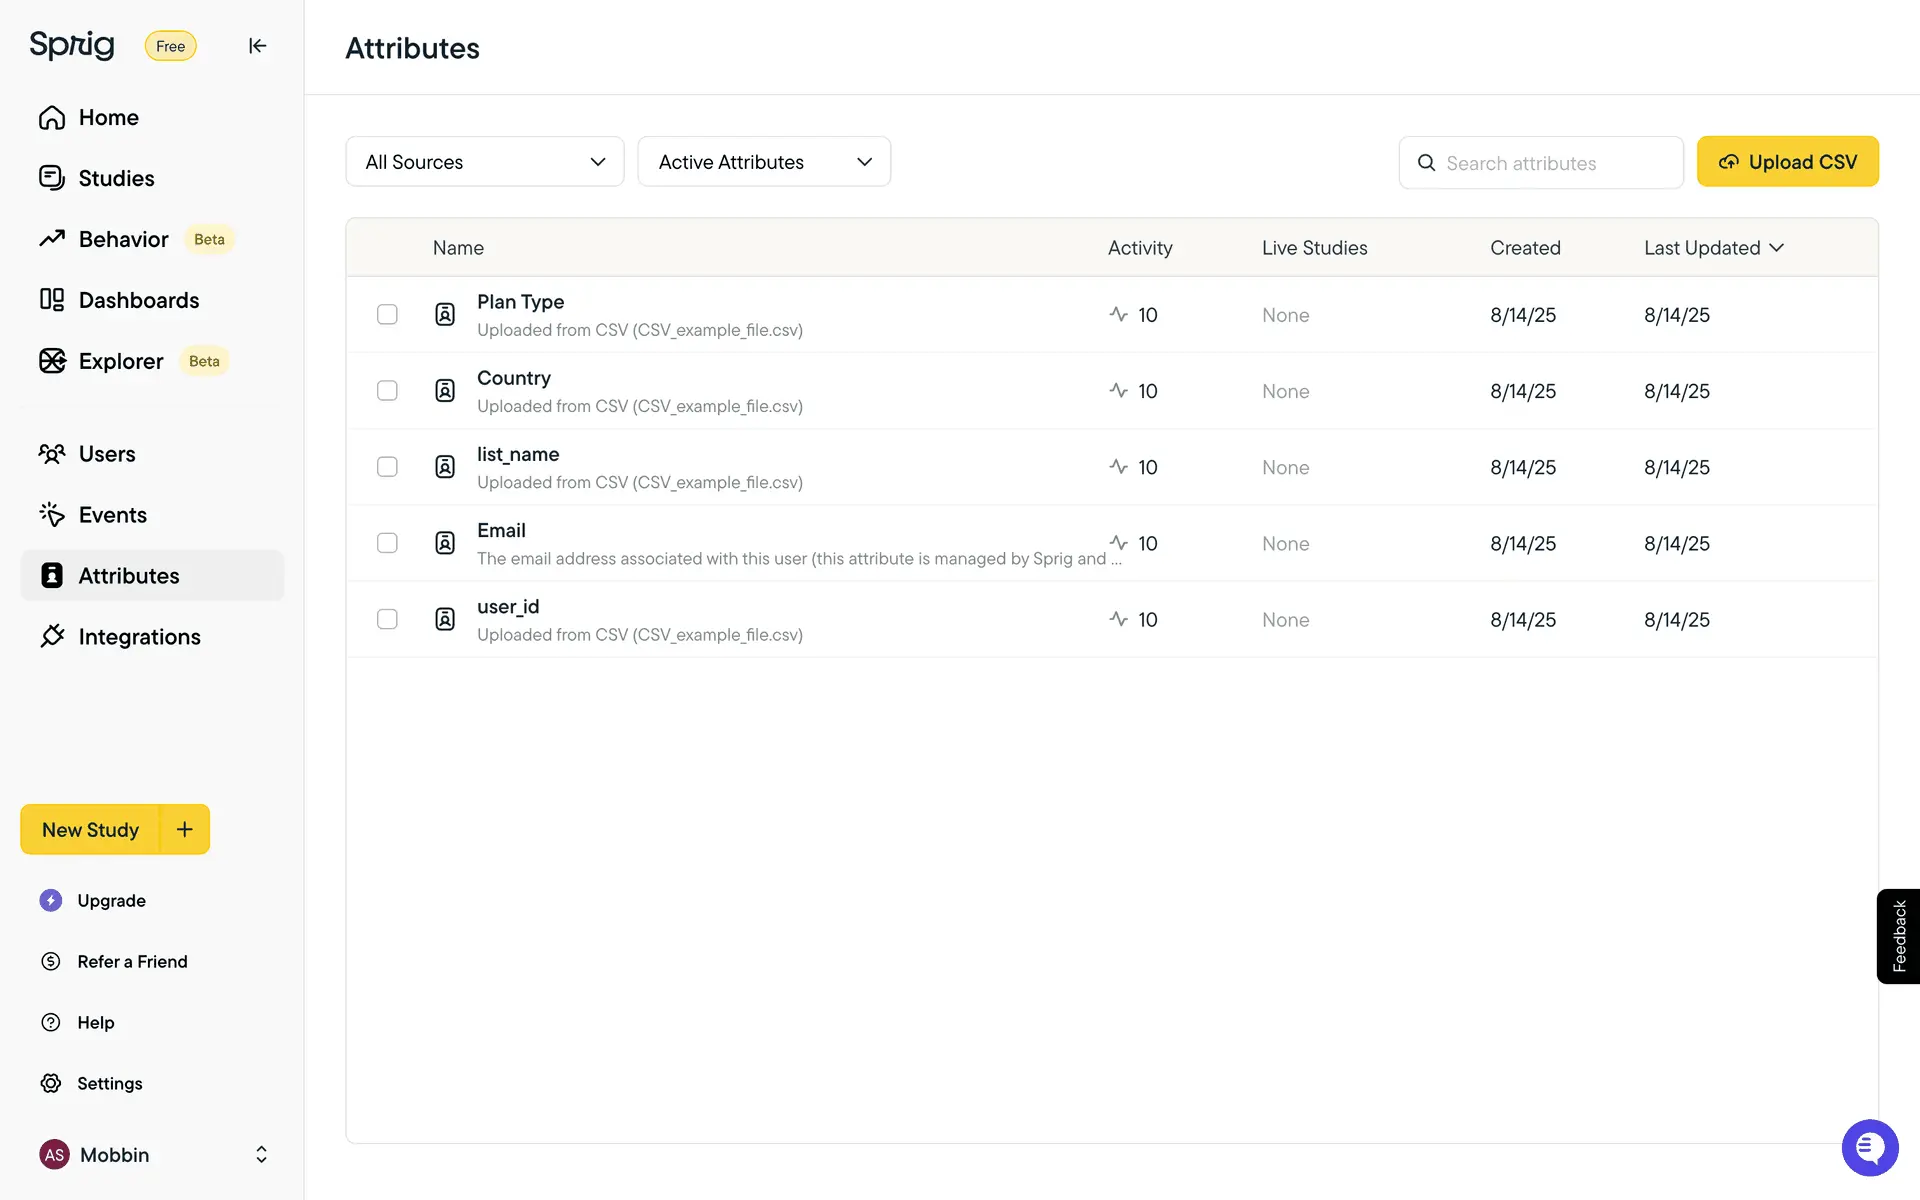Tick the user_id row checkbox

click(387, 619)
